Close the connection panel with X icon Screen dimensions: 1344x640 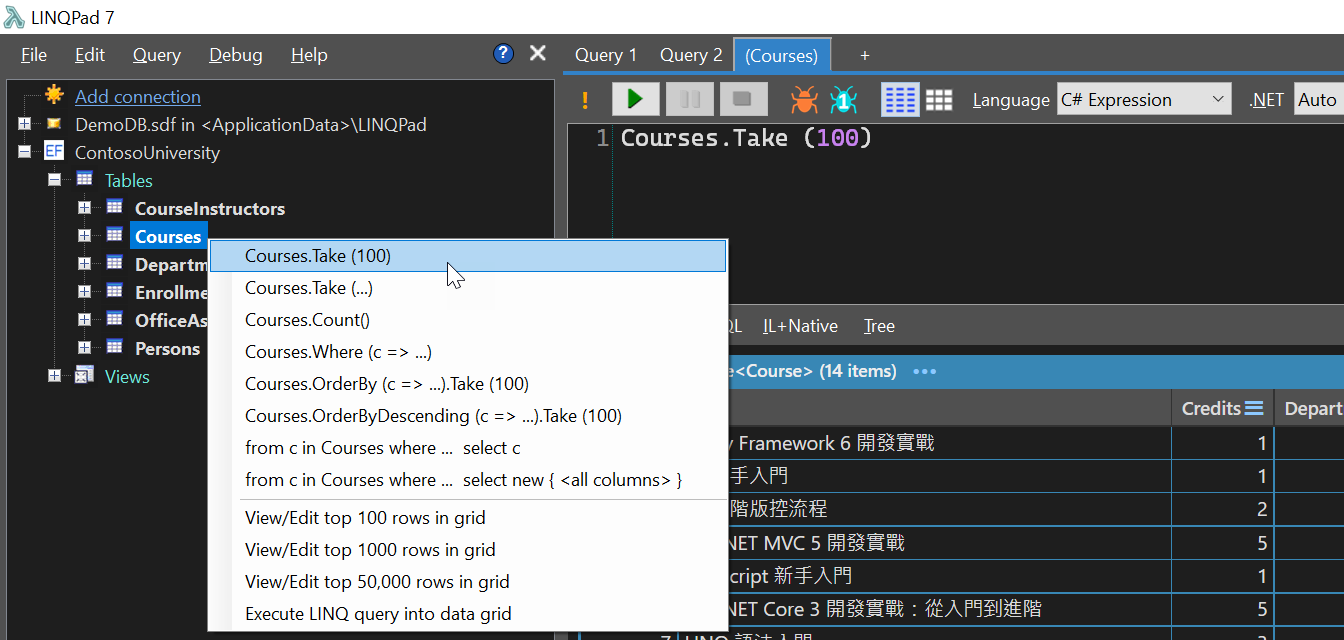[x=538, y=54]
